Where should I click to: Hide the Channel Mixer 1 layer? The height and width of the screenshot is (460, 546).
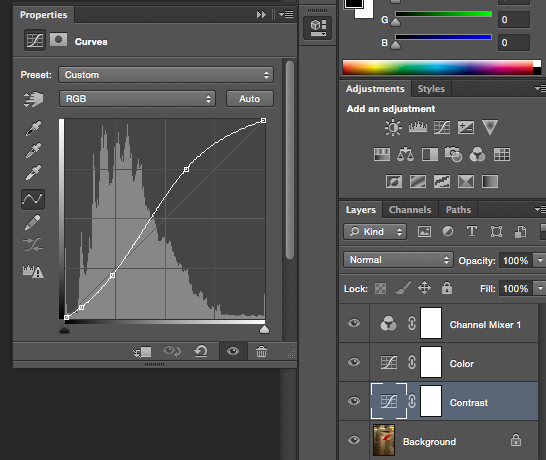point(354,323)
